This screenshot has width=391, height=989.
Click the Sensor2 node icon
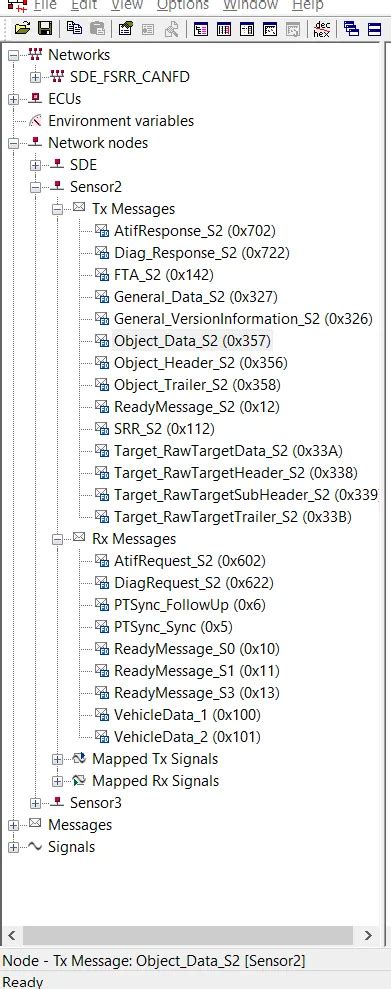click(x=57, y=187)
